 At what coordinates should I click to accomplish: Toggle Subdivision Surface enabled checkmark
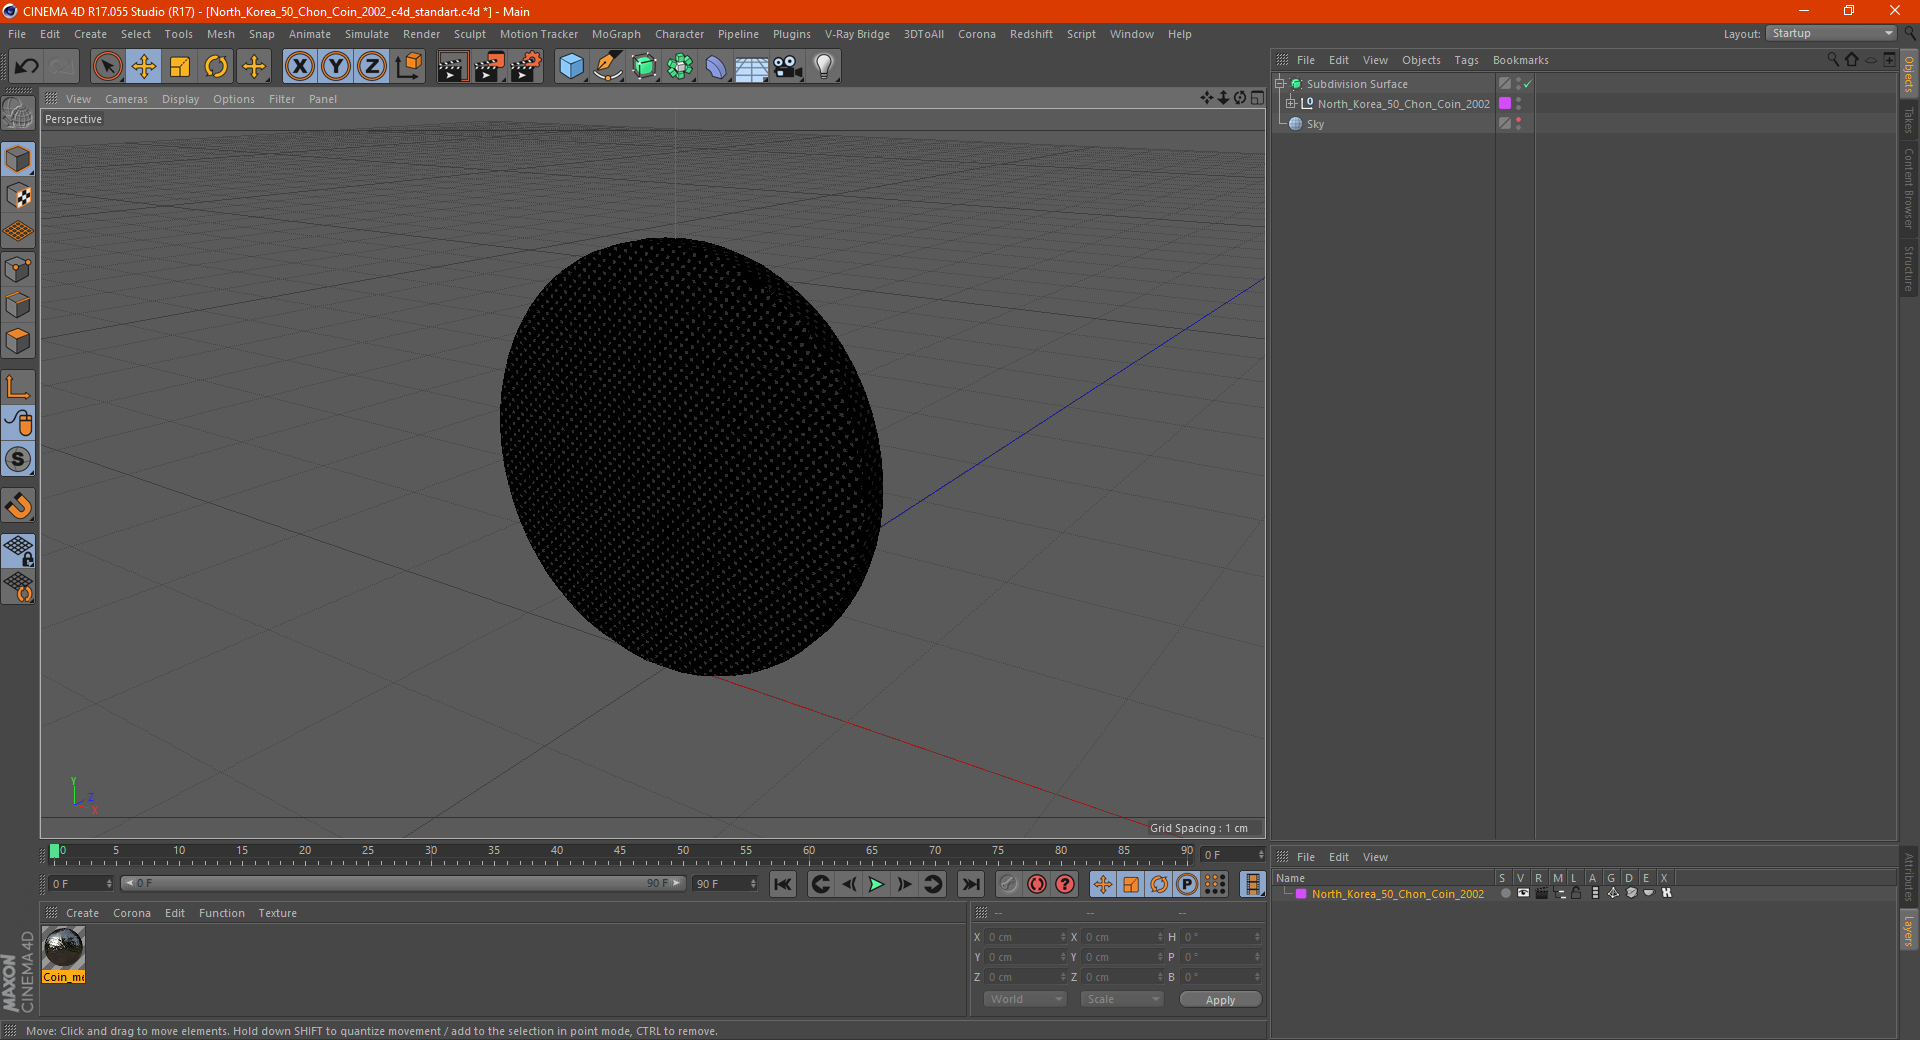(1527, 84)
